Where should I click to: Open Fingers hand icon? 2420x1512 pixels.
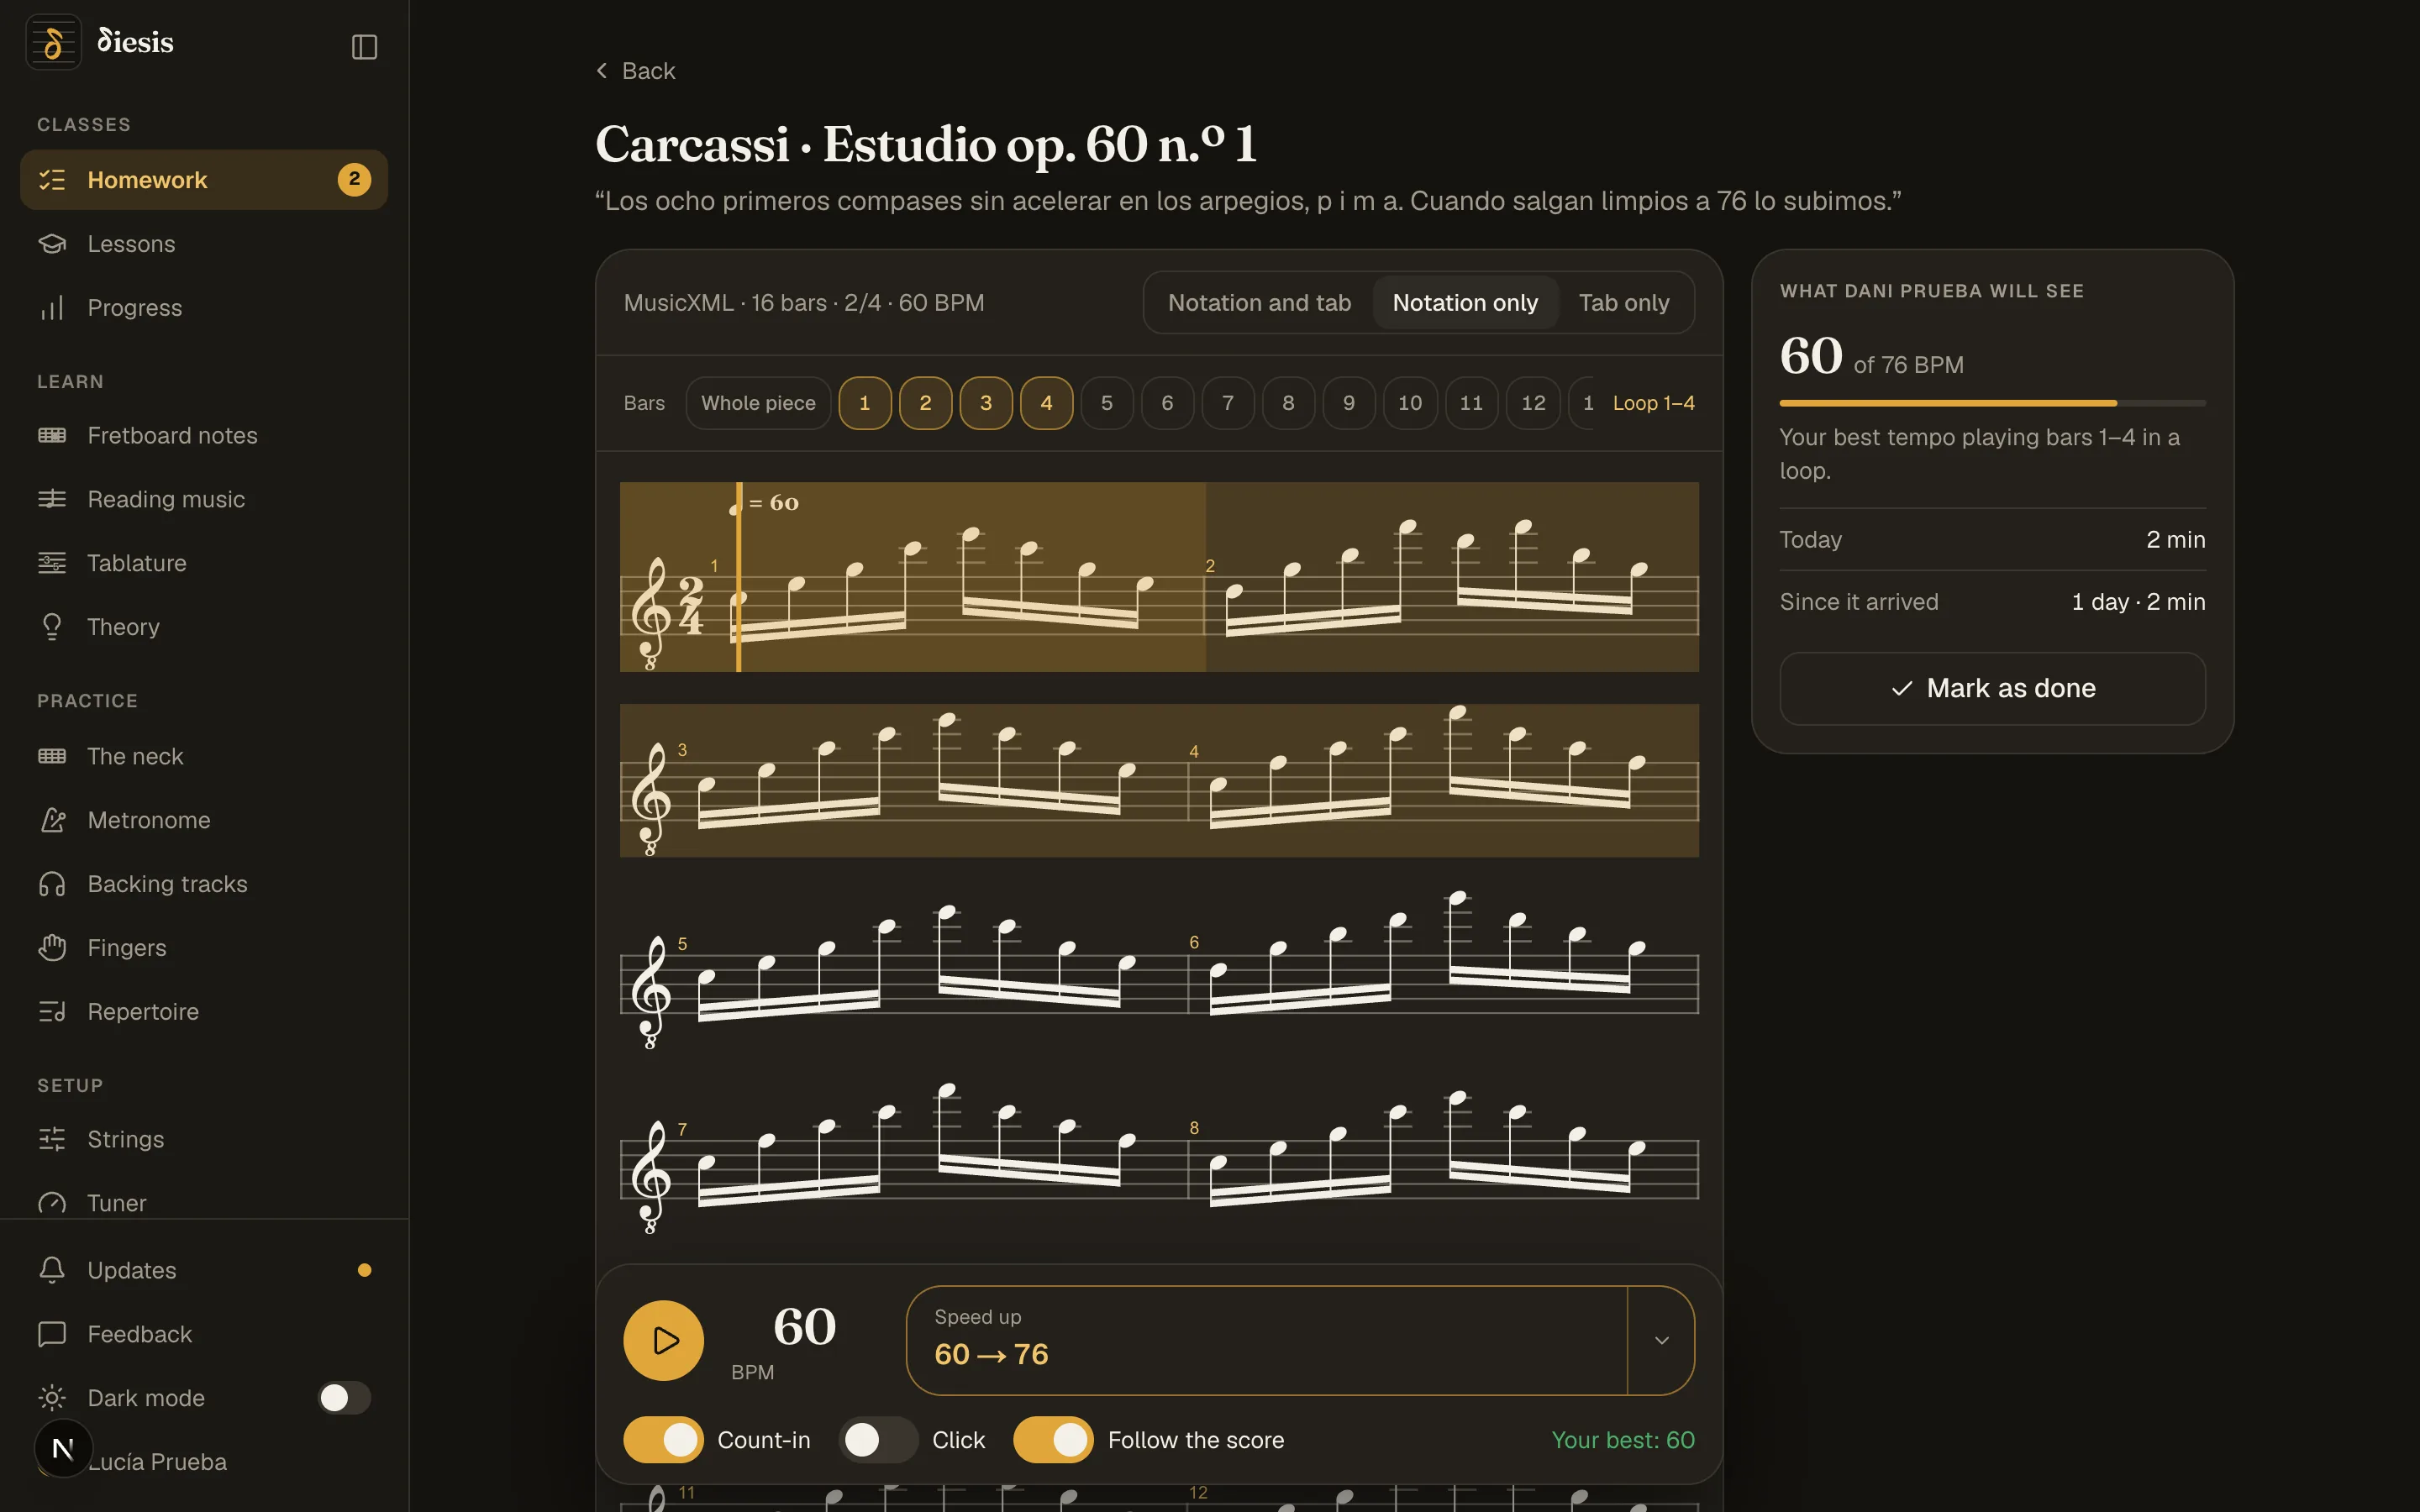(x=52, y=948)
